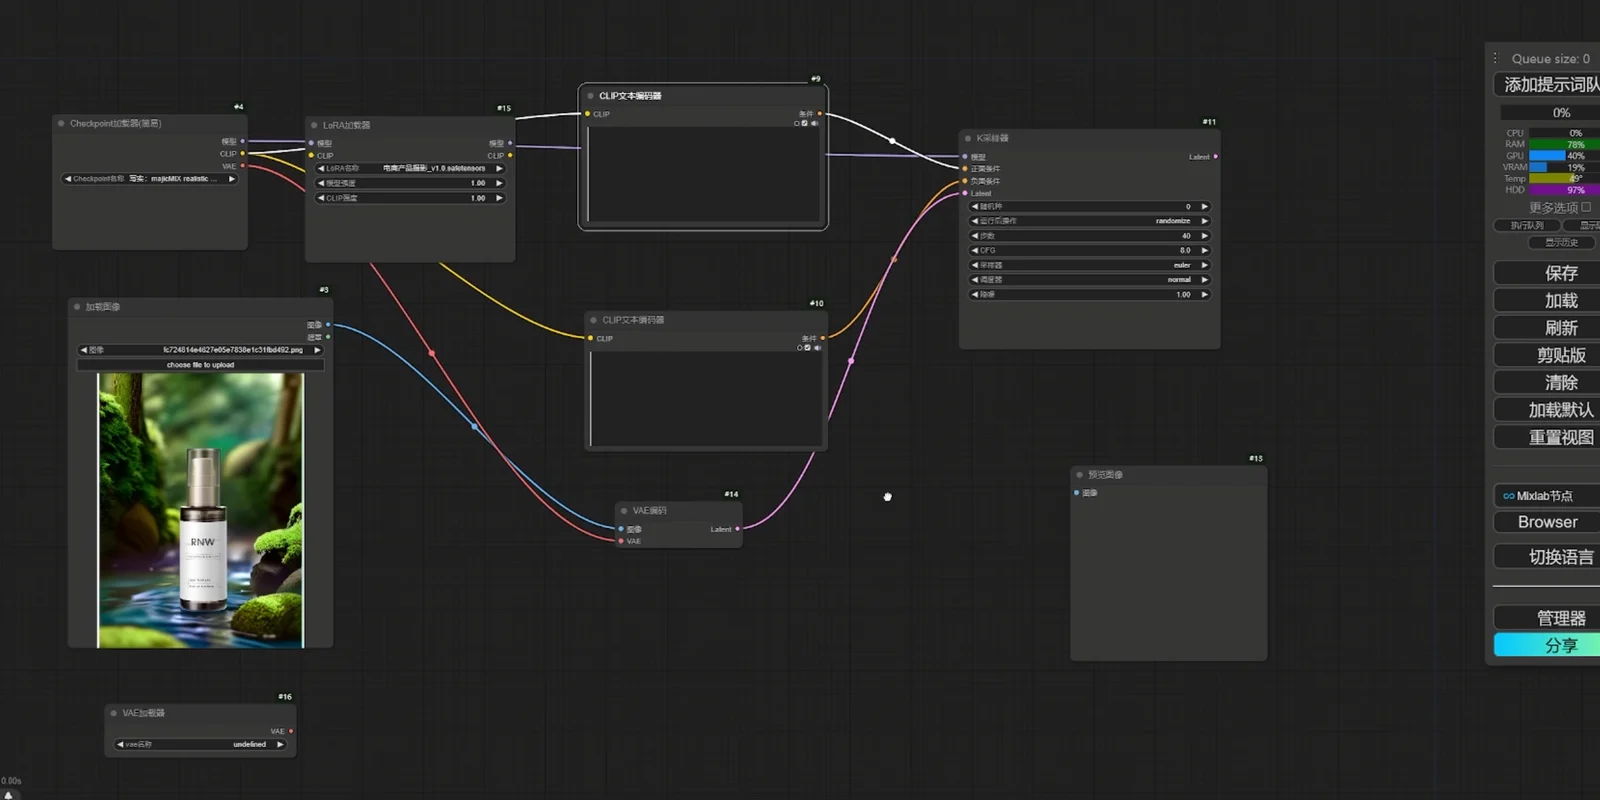Click the VAE output socket on VAE加载器
The height and width of the screenshot is (800, 1600).
(x=291, y=731)
